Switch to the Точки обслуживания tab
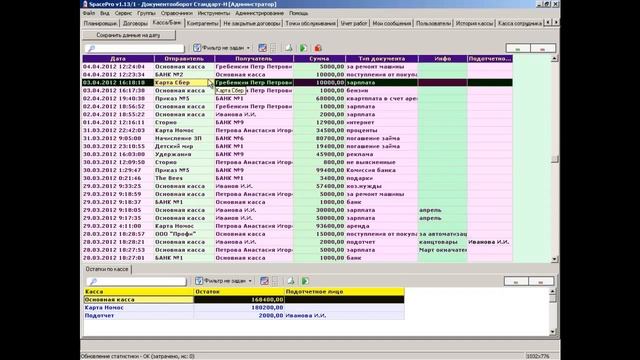The image size is (640, 360). click(x=311, y=23)
